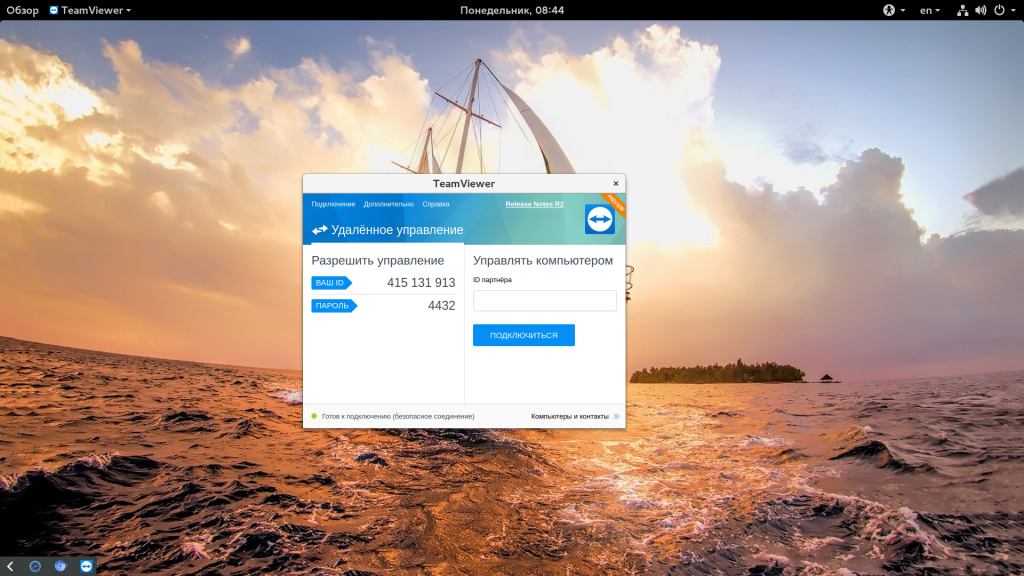
Task: Click the green connection status indicator
Action: tap(314, 416)
